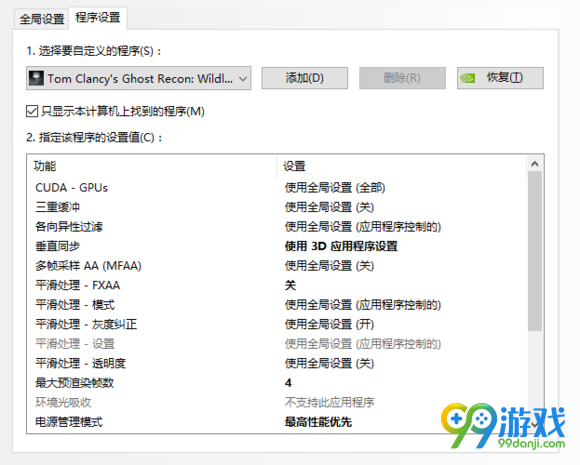Select the 平滑处理 - FXAA row
Screen dimensions: 580x465
(277, 285)
